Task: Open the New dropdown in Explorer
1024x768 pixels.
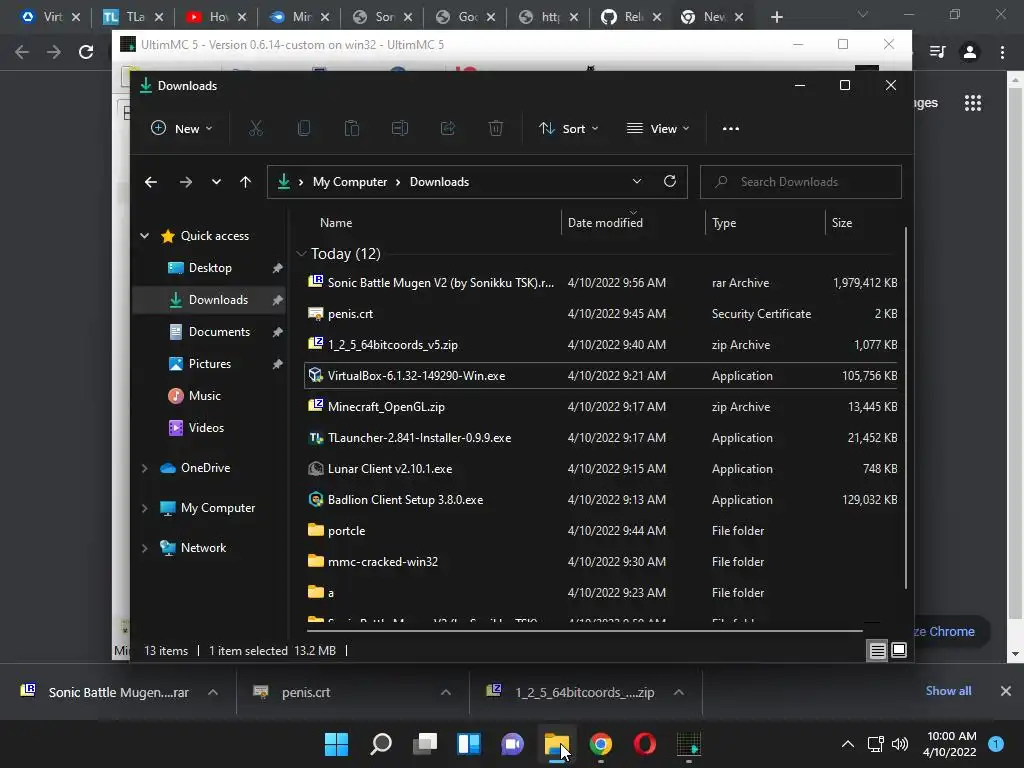Action: (x=182, y=129)
